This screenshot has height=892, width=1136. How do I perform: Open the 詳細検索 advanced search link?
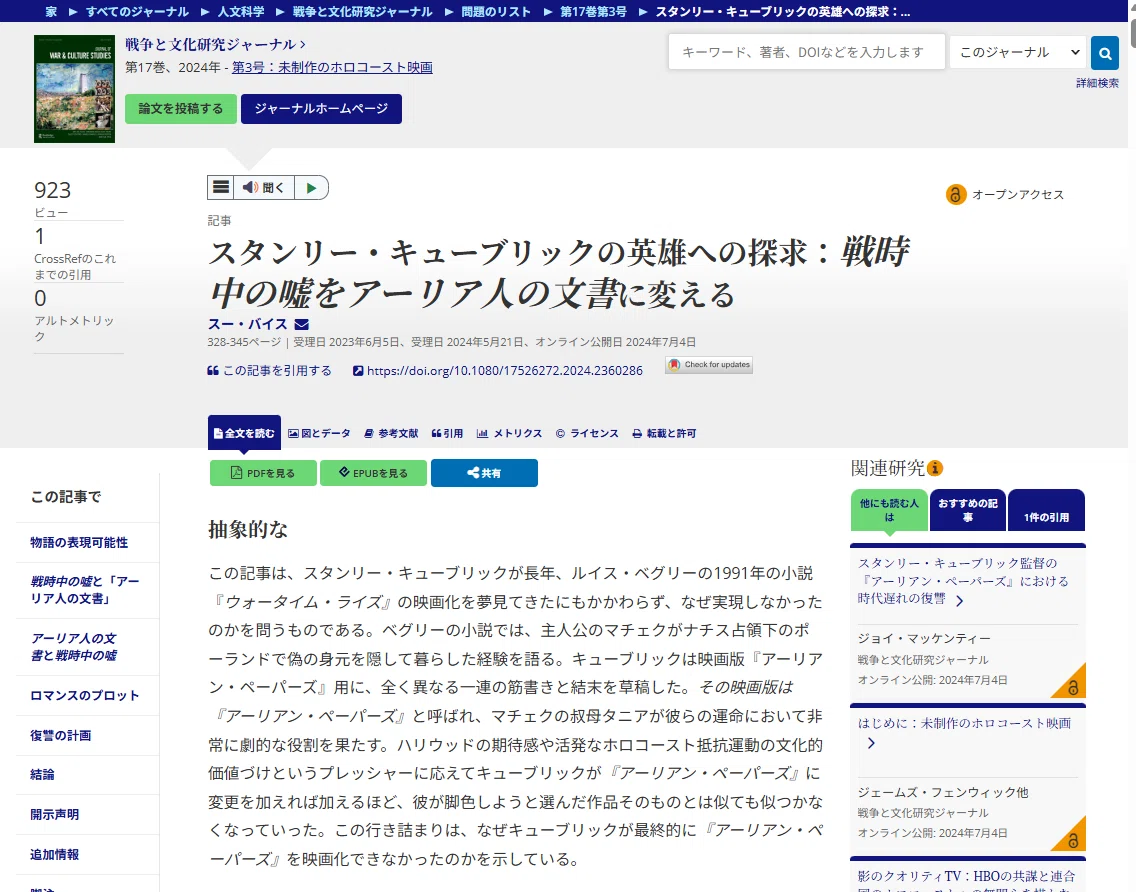click(x=1097, y=83)
